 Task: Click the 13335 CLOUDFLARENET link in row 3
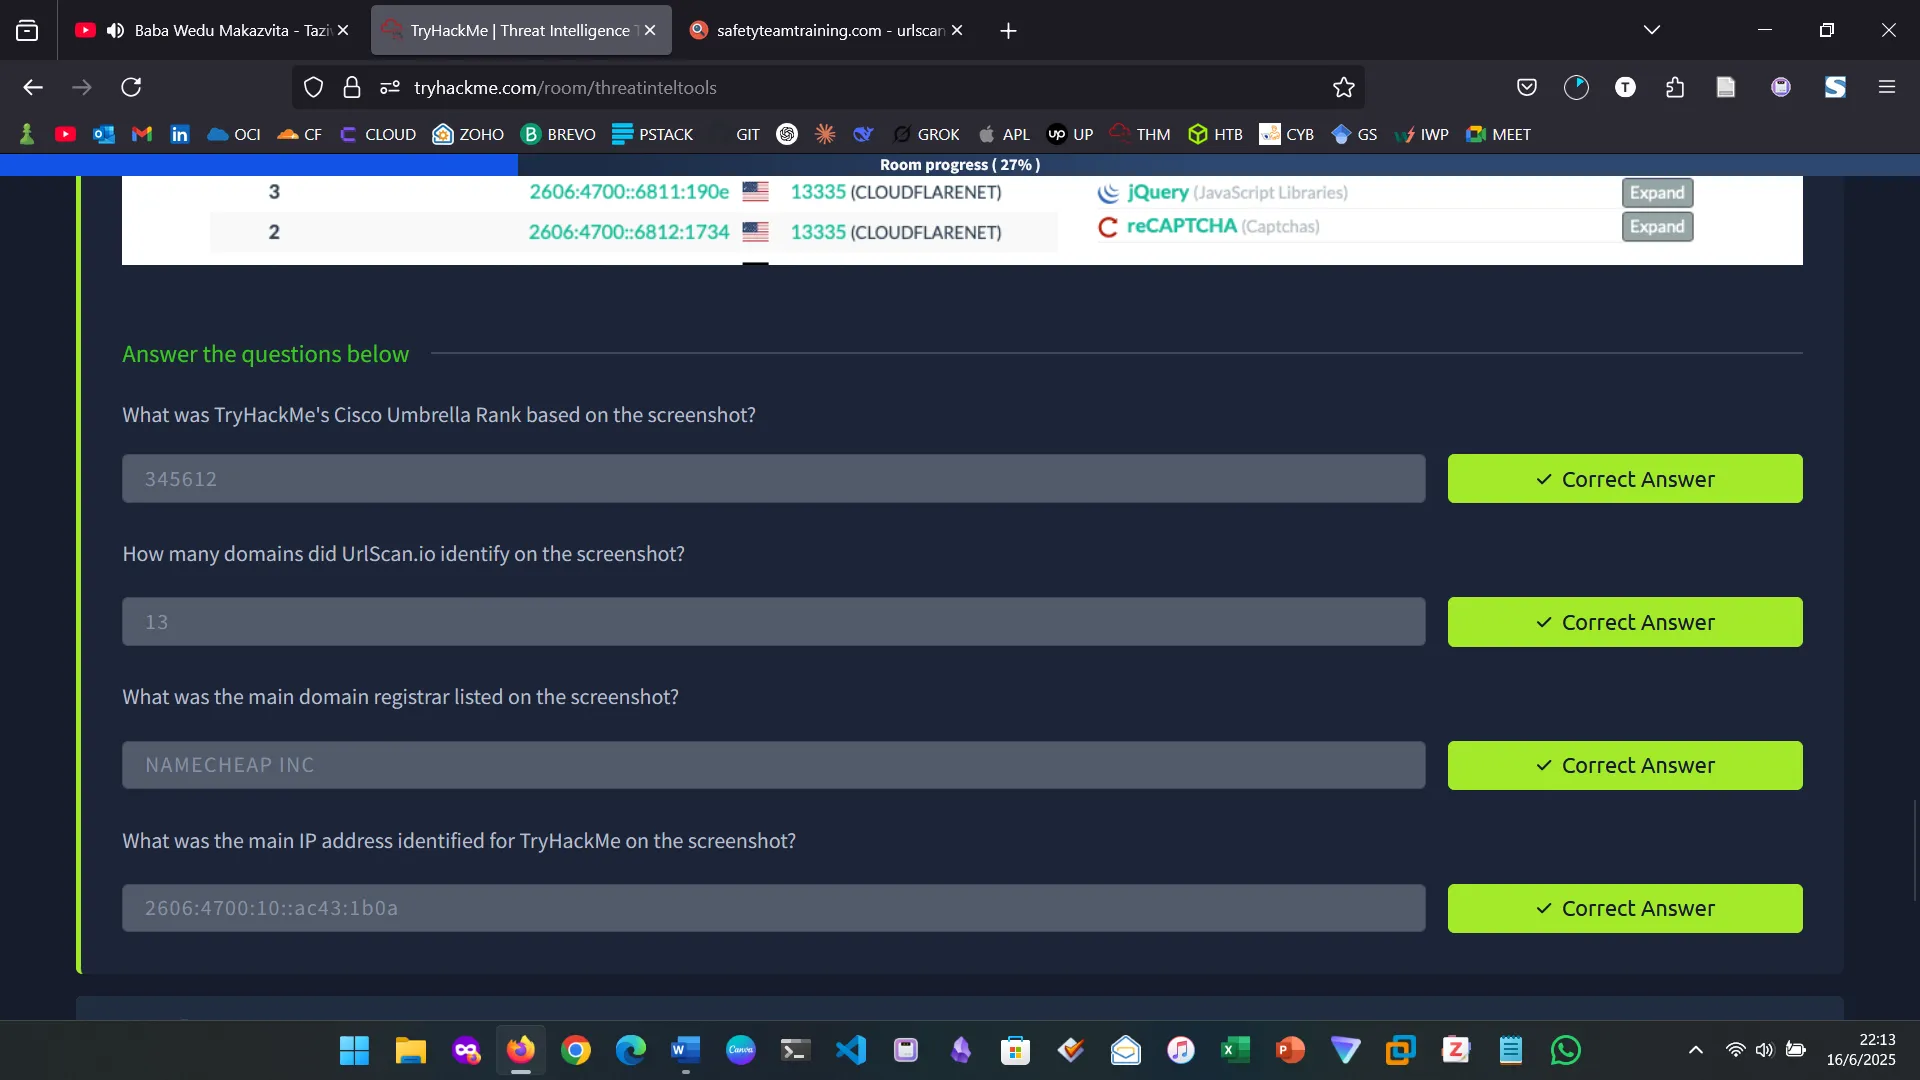click(818, 192)
